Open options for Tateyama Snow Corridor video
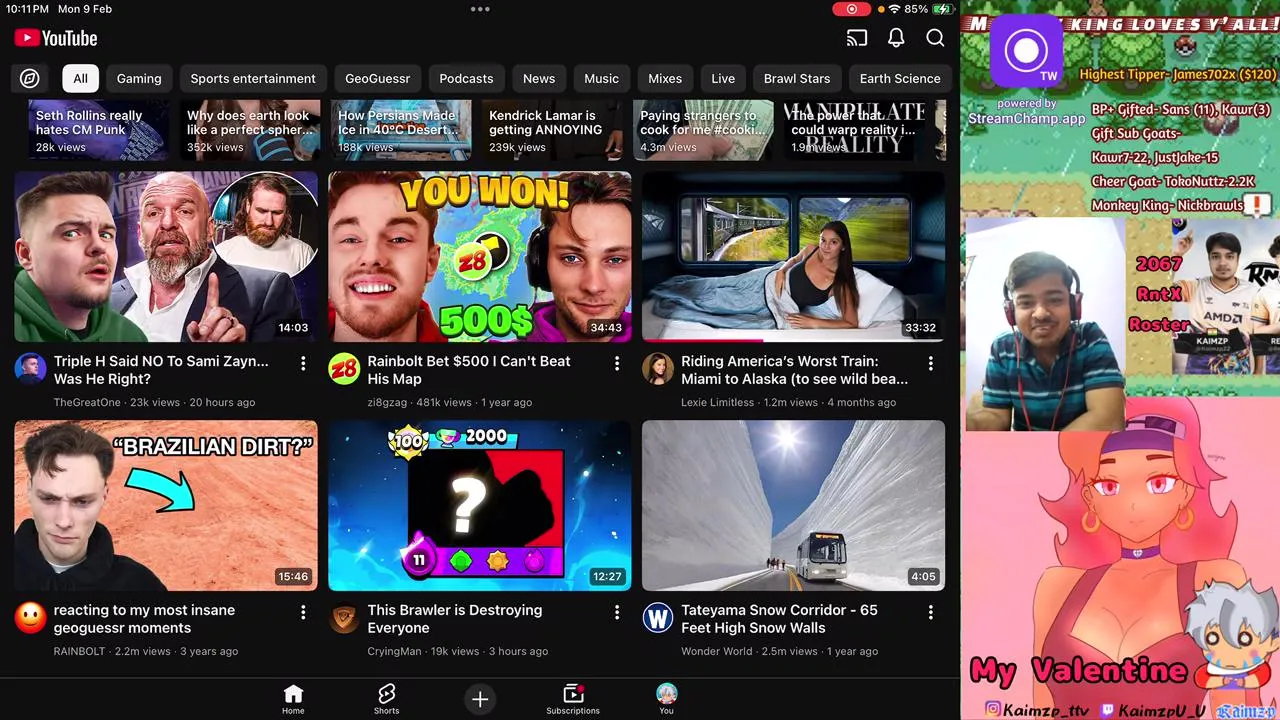This screenshot has height=720, width=1280. (930, 612)
